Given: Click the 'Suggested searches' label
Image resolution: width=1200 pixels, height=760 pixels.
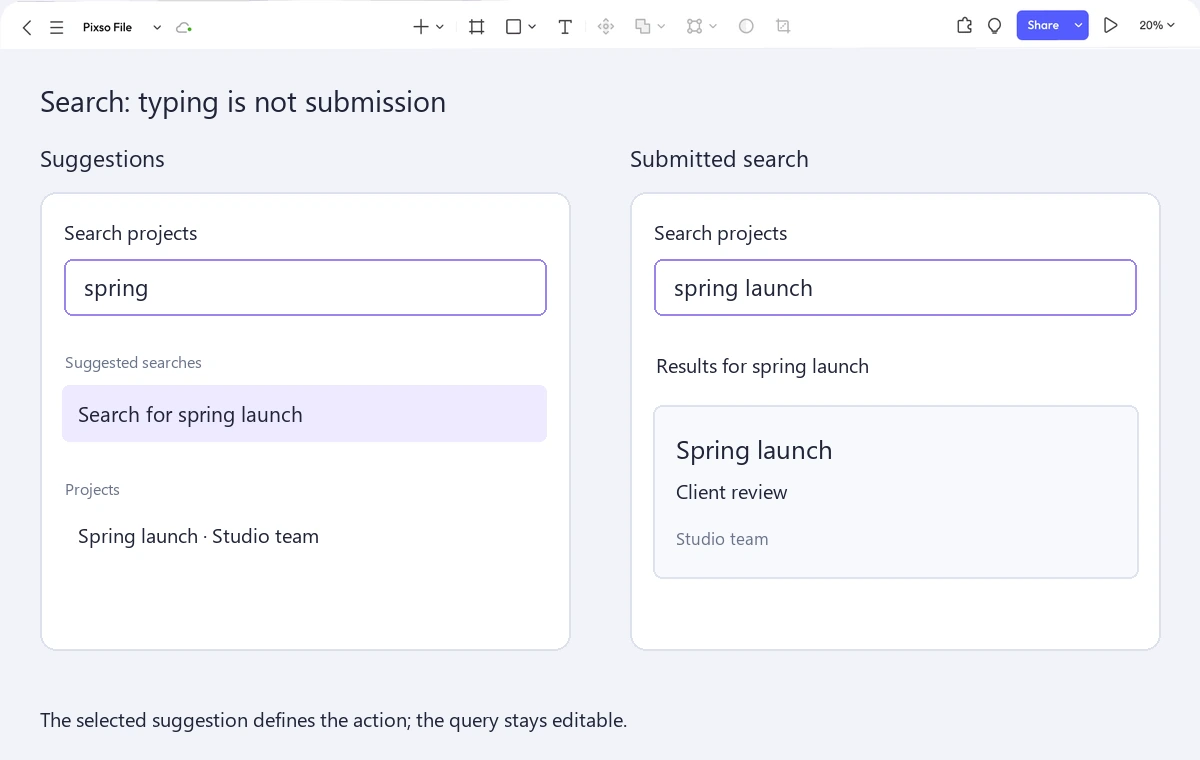Looking at the screenshot, I should coord(133,363).
